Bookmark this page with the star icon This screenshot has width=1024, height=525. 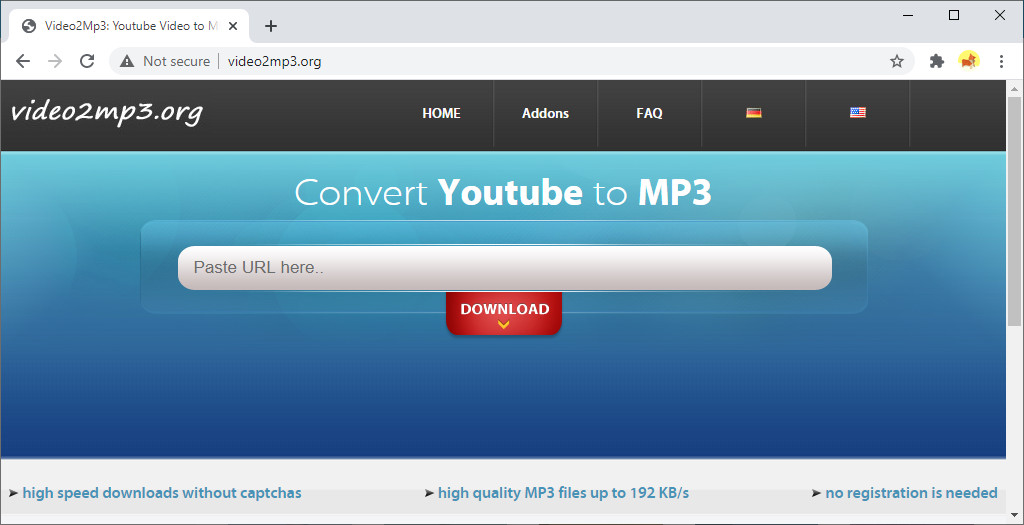coord(897,61)
